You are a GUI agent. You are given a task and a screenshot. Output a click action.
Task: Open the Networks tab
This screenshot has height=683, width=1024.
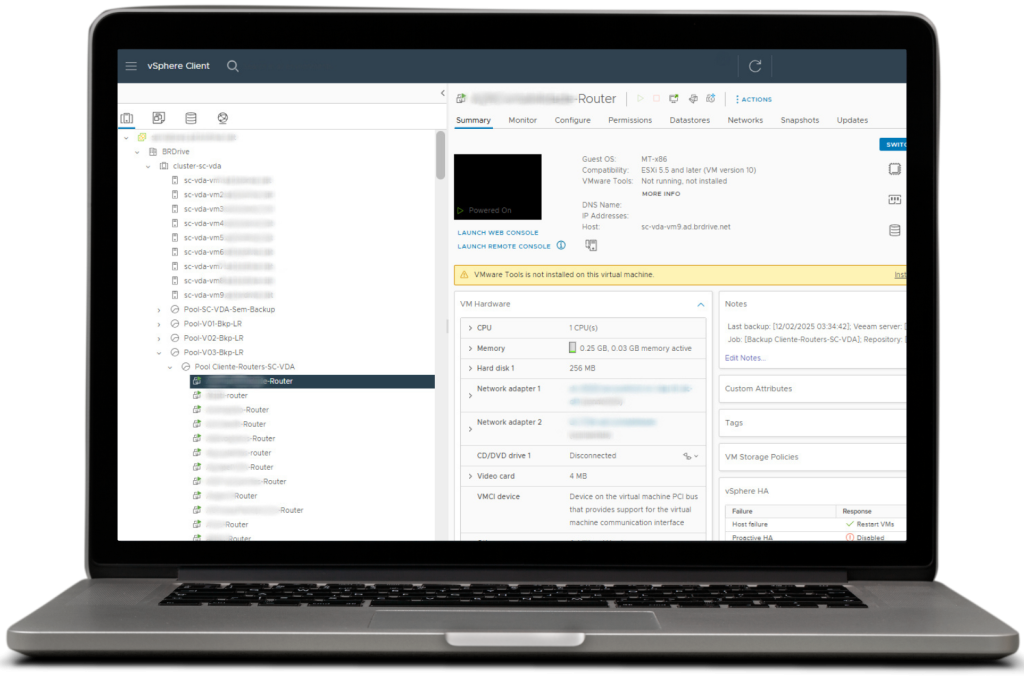coord(745,120)
